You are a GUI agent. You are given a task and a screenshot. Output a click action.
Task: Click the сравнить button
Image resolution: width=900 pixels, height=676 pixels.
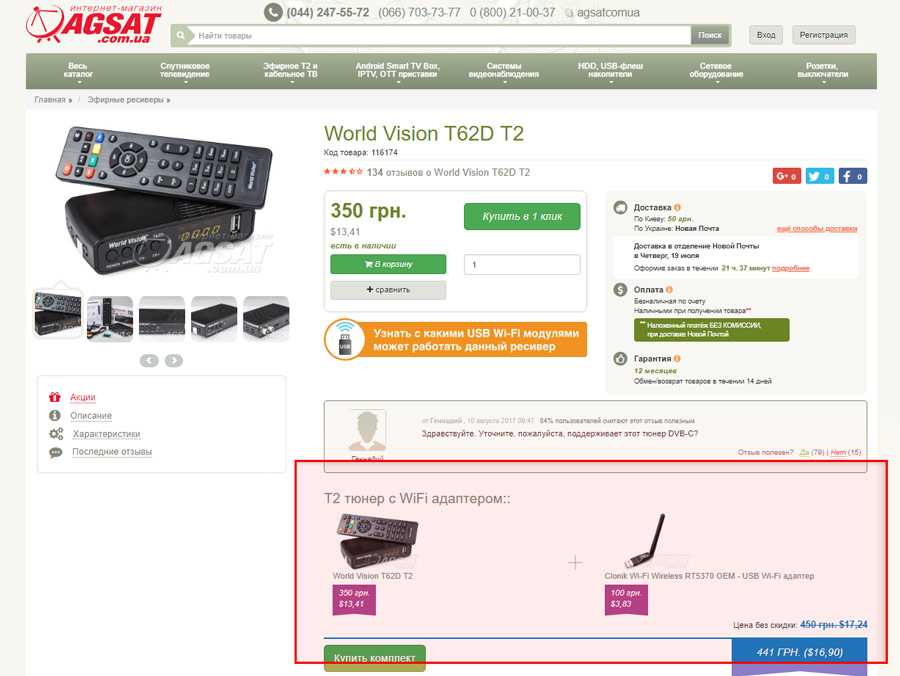click(388, 290)
